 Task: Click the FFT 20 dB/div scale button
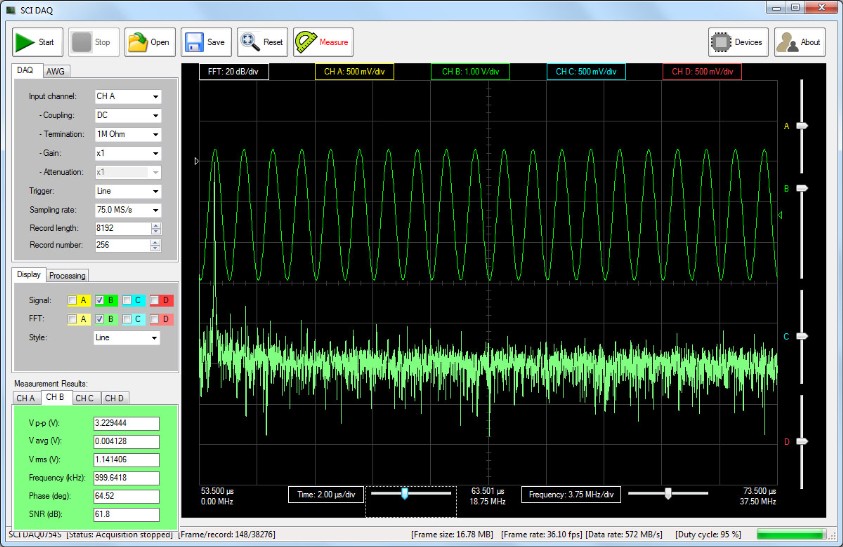(x=233, y=72)
